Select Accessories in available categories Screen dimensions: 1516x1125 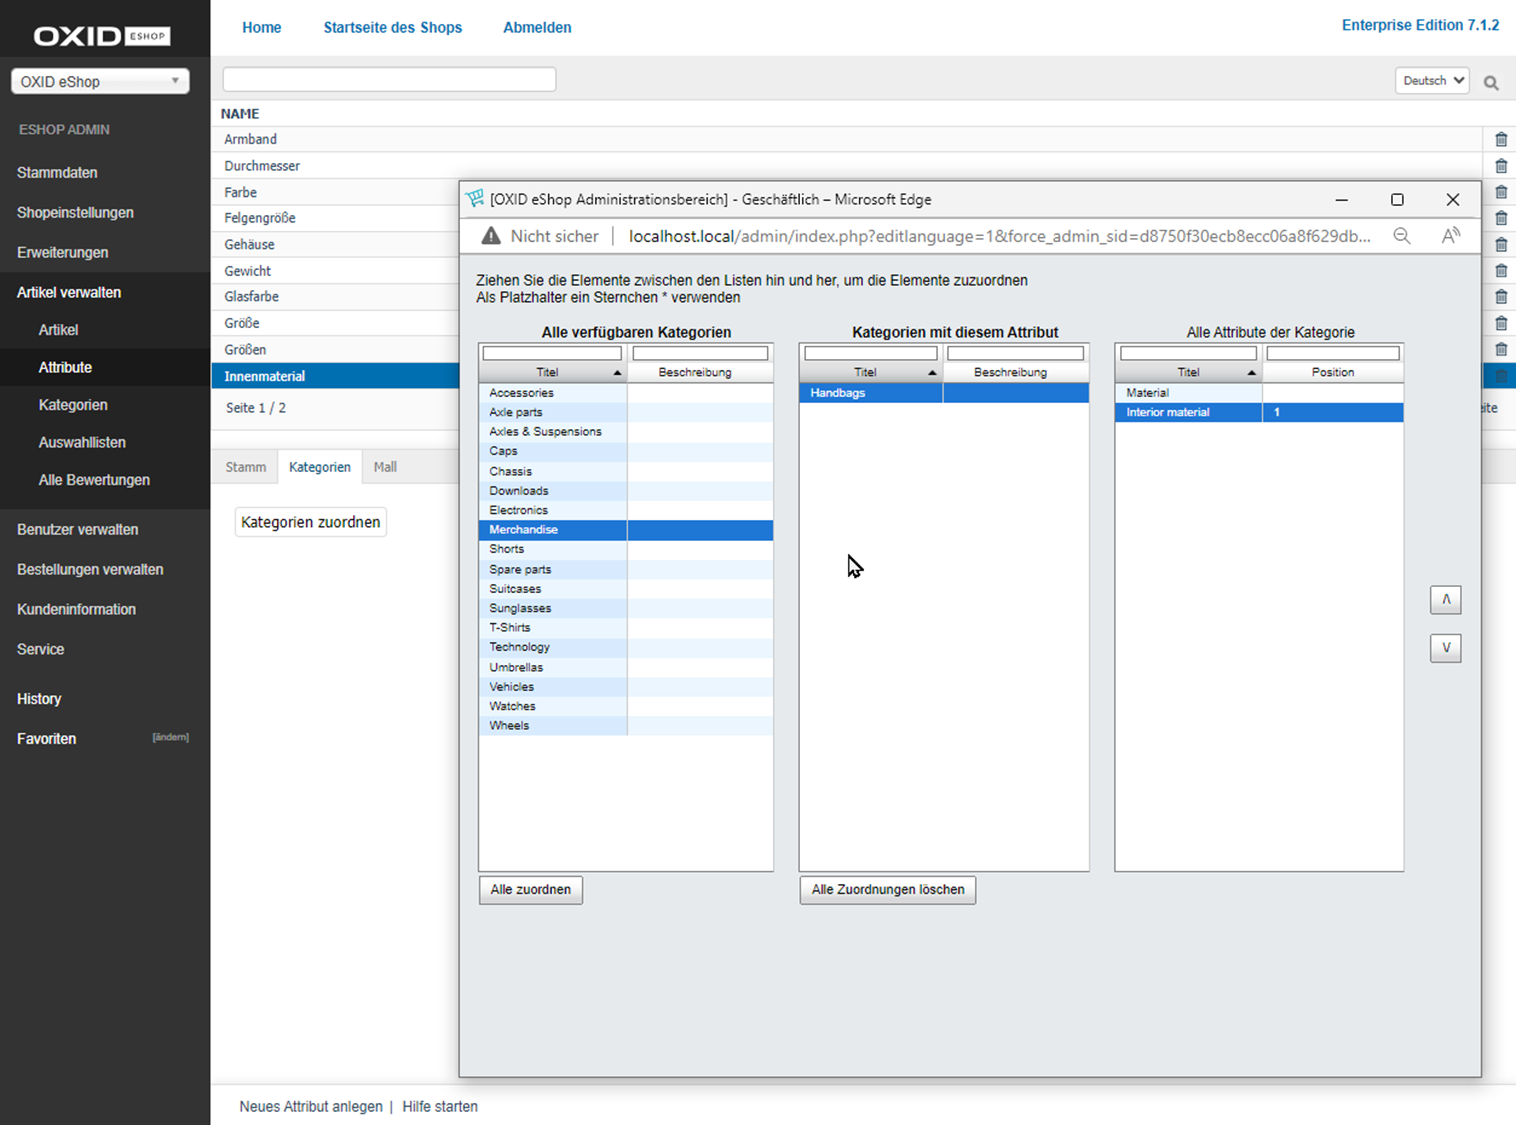(x=626, y=393)
